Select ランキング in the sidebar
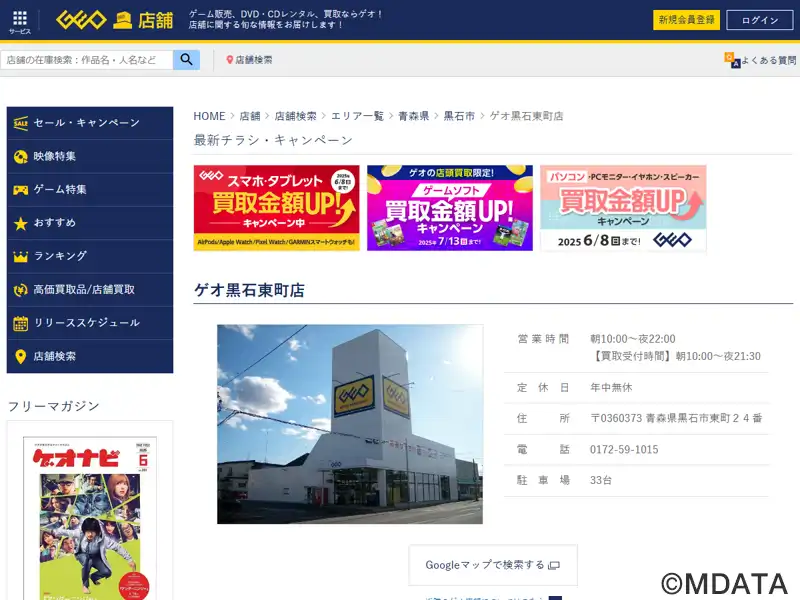Viewport: 800px width, 600px height. click(x=90, y=256)
